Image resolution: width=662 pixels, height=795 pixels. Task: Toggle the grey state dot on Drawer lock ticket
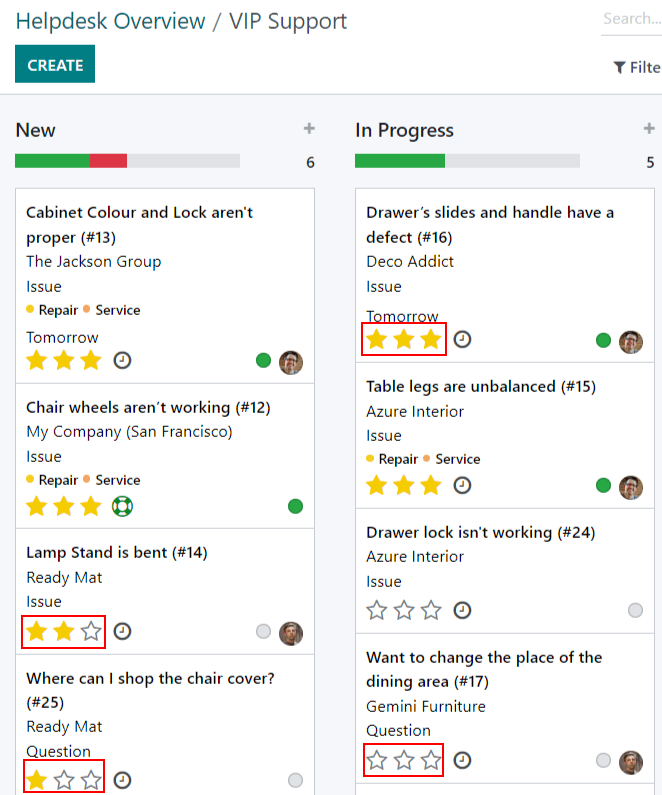[635, 610]
